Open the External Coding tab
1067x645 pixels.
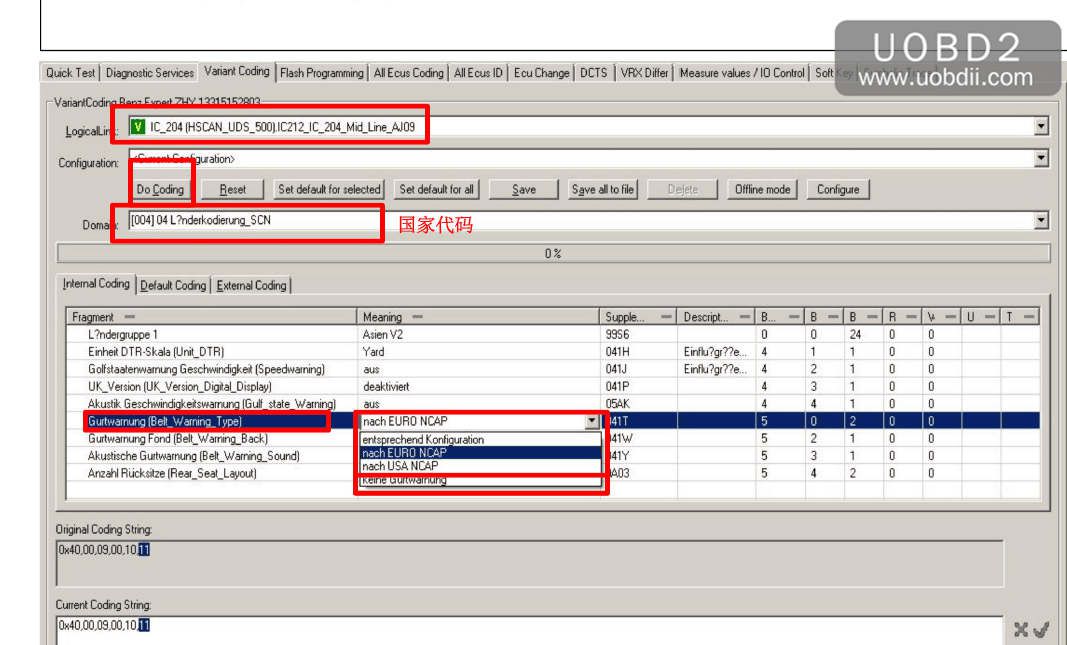(251, 285)
